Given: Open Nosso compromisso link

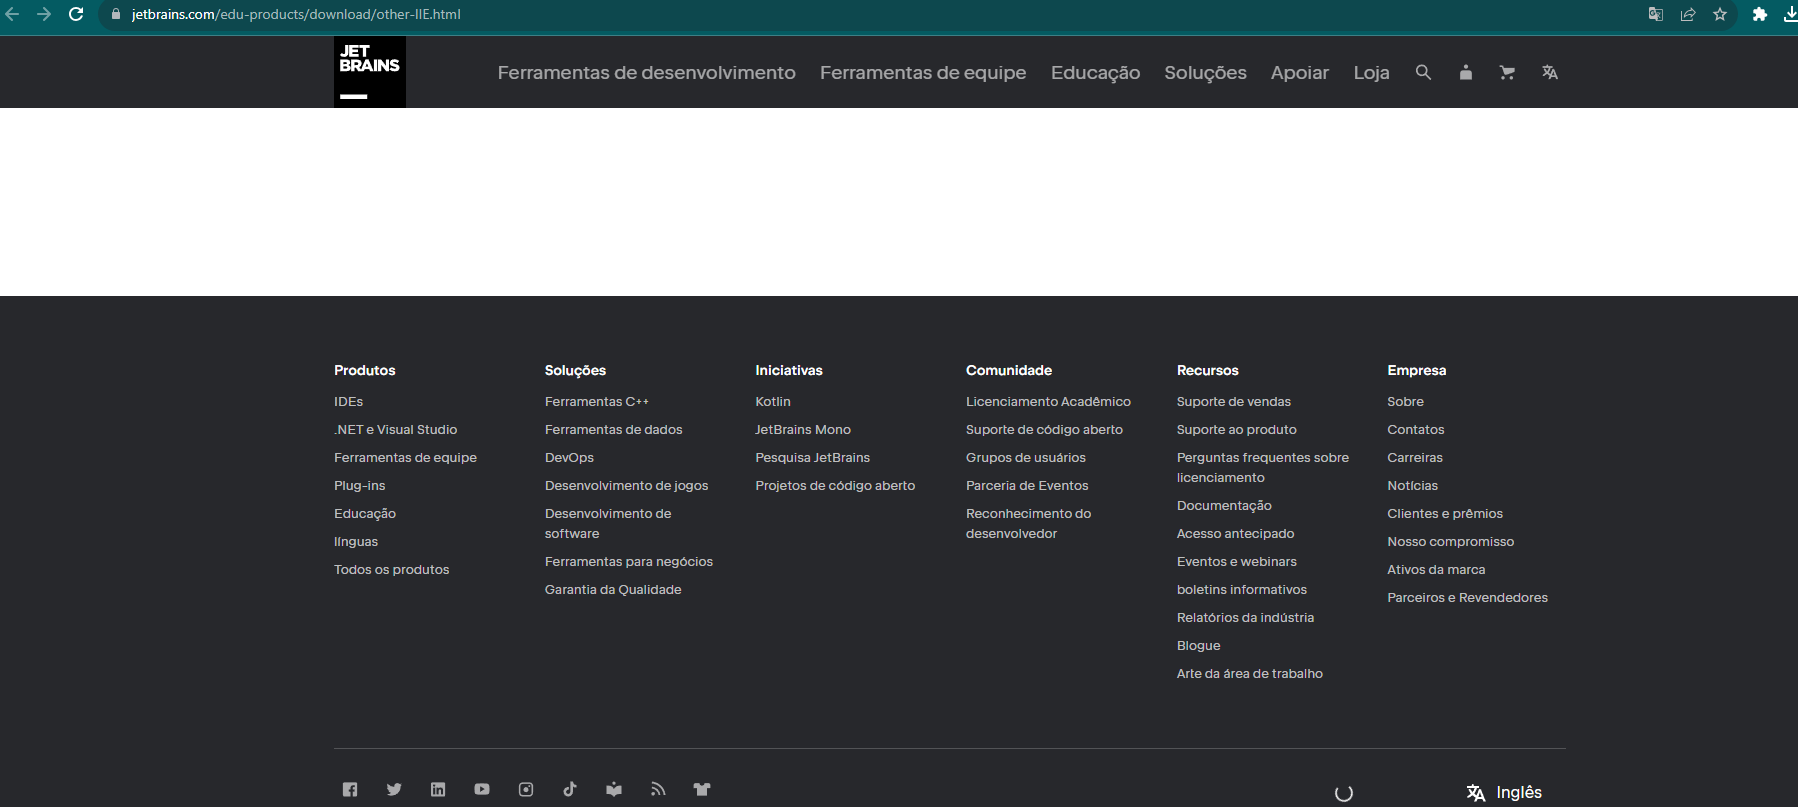Looking at the screenshot, I should (x=1450, y=541).
